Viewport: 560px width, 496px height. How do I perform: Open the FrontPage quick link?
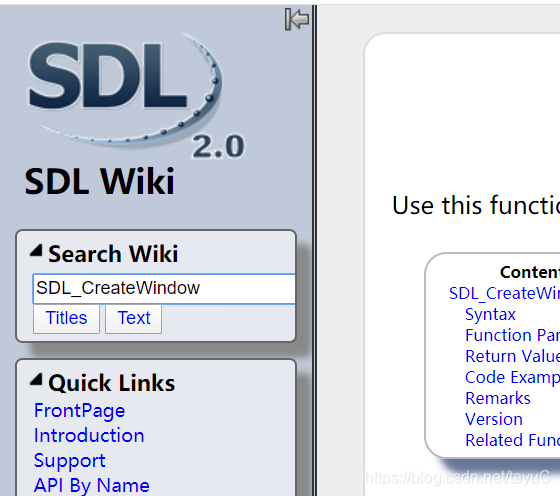click(79, 410)
